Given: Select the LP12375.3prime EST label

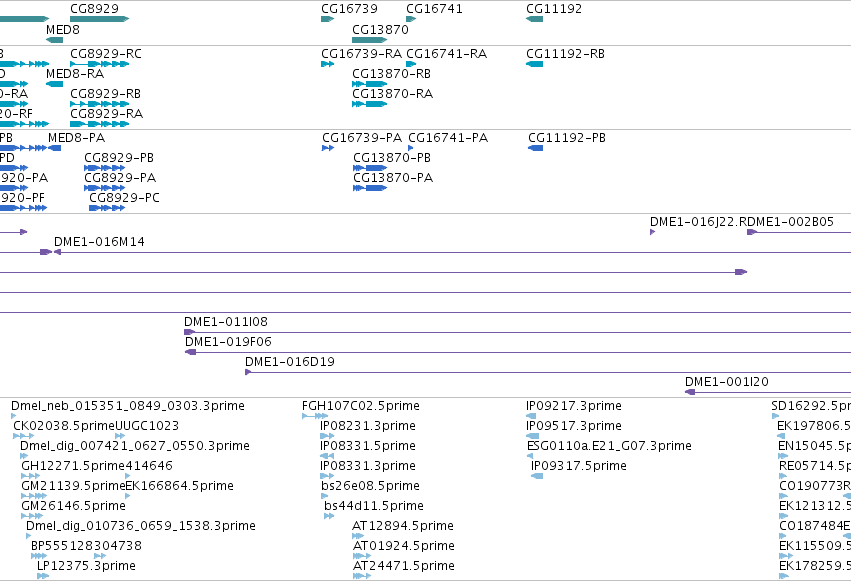Looking at the screenshot, I should [86, 566].
